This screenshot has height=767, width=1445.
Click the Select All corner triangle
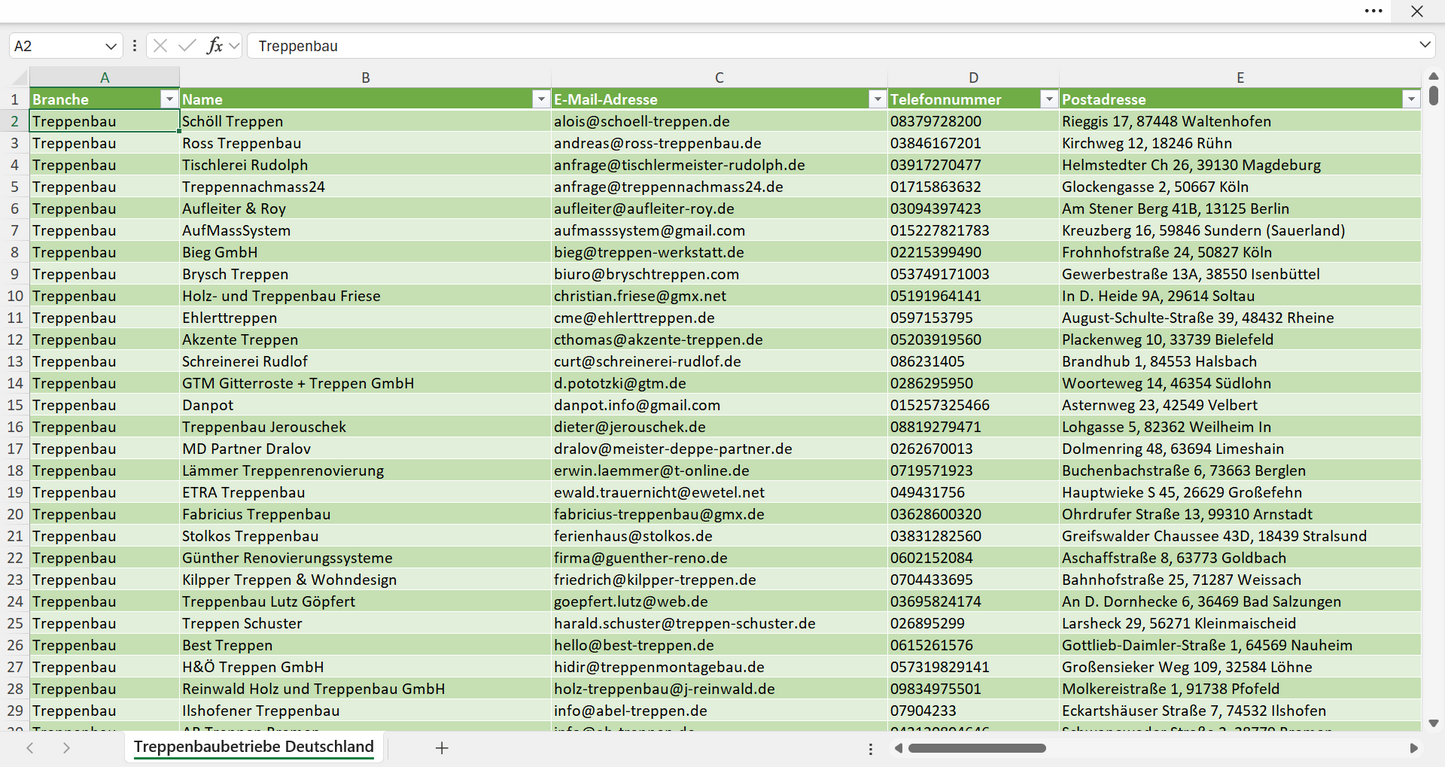coord(19,78)
